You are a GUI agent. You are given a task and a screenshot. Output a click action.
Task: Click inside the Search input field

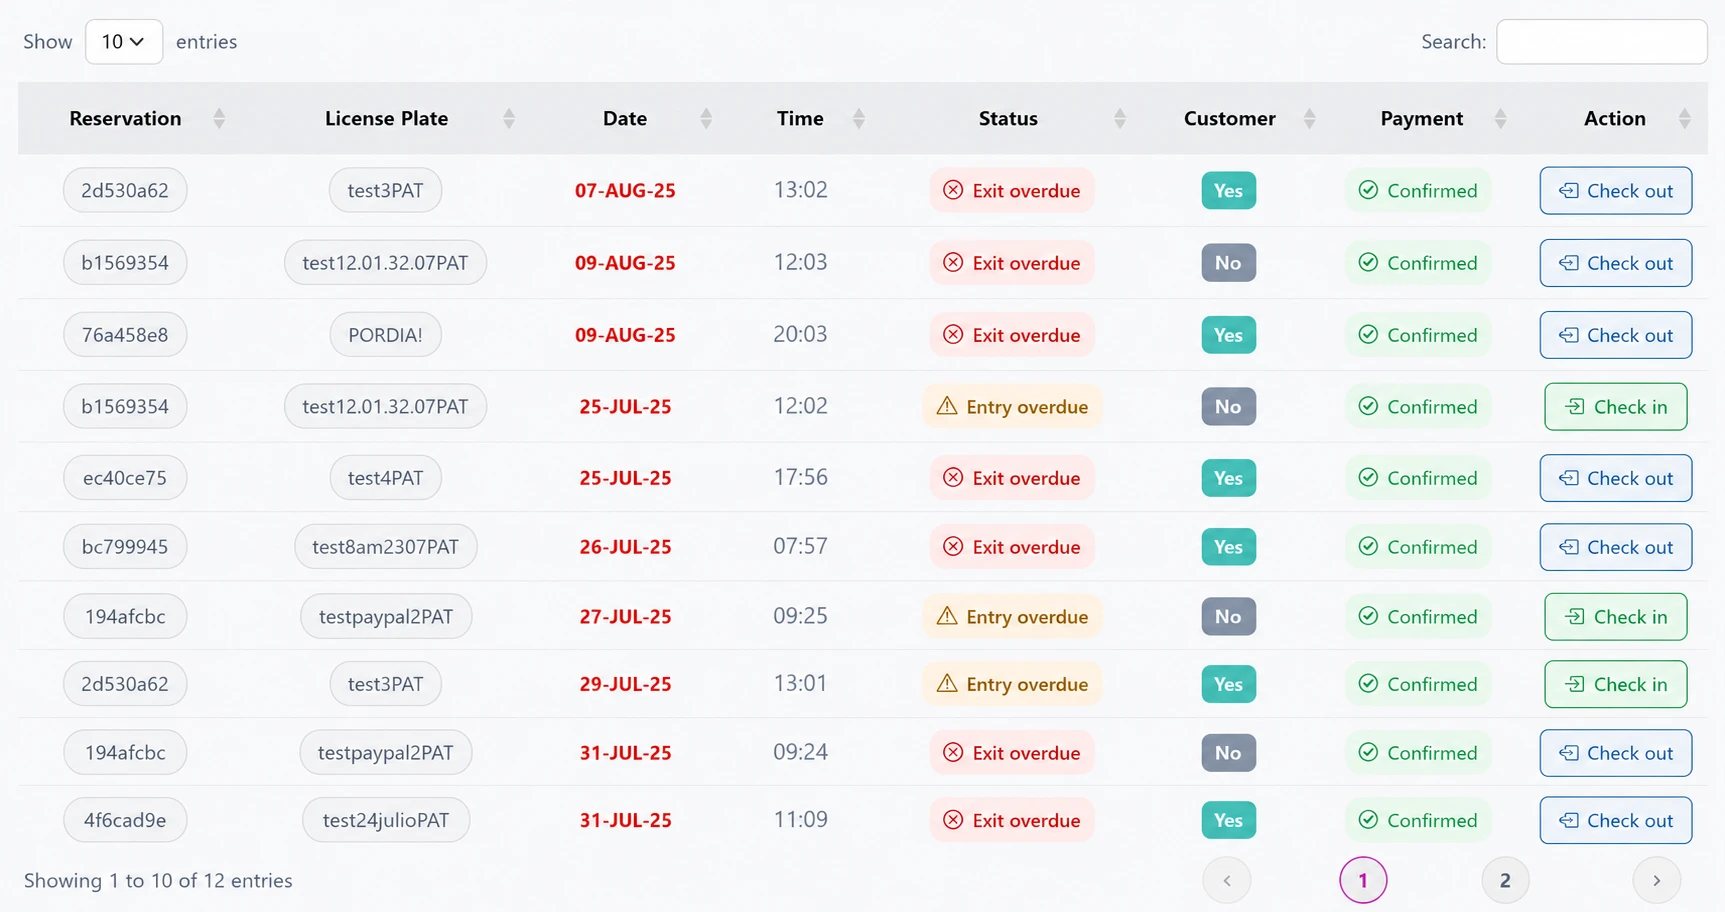pyautogui.click(x=1601, y=42)
